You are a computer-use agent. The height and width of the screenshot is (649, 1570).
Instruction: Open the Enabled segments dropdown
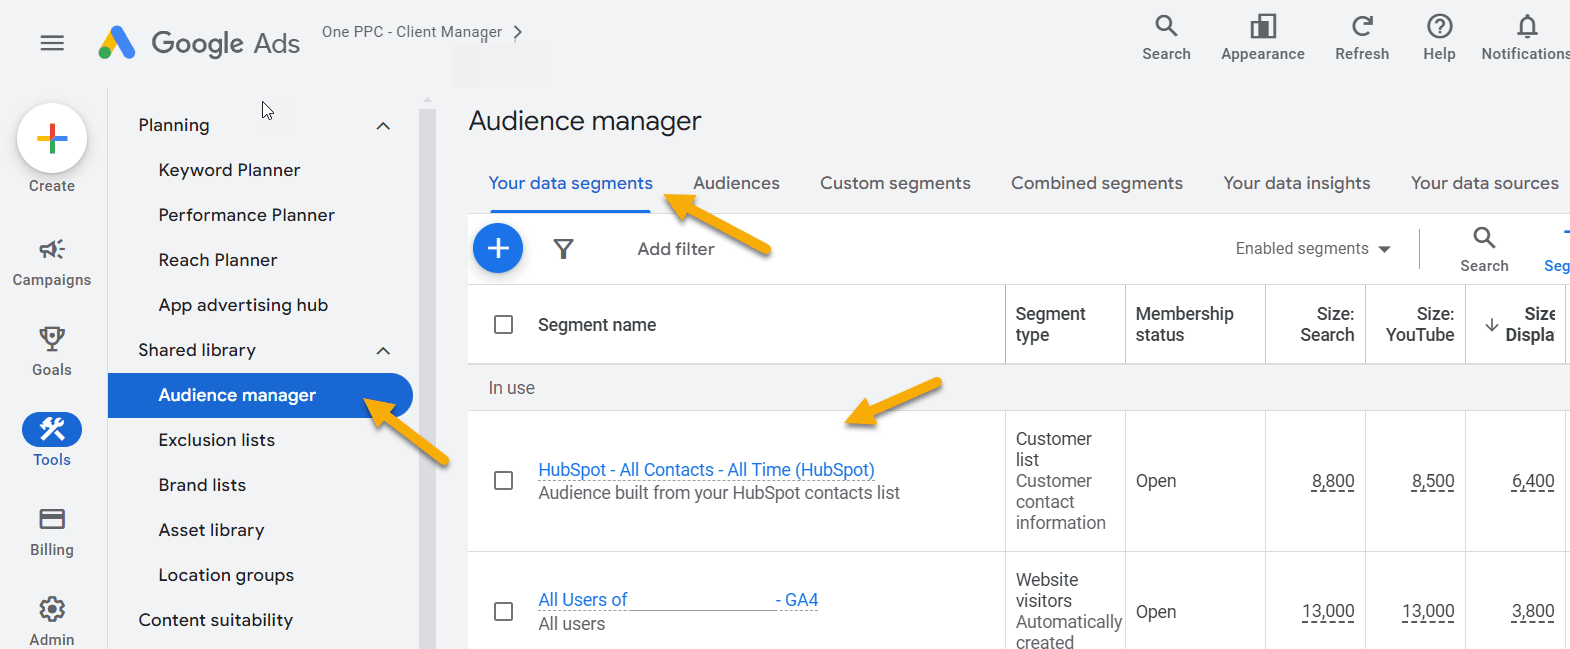[x=1312, y=249]
